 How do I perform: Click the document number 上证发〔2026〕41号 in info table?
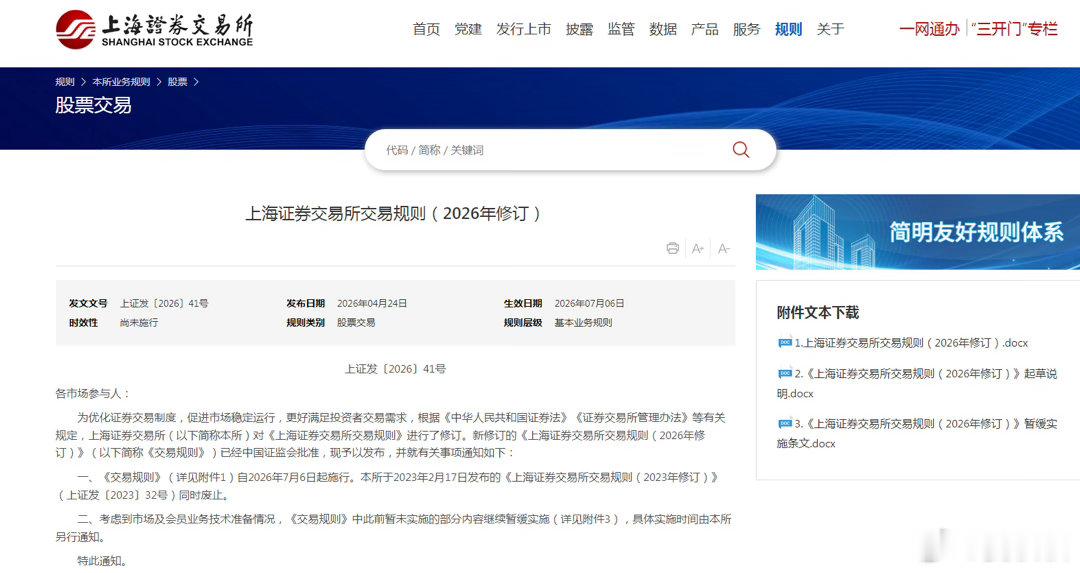(x=164, y=303)
